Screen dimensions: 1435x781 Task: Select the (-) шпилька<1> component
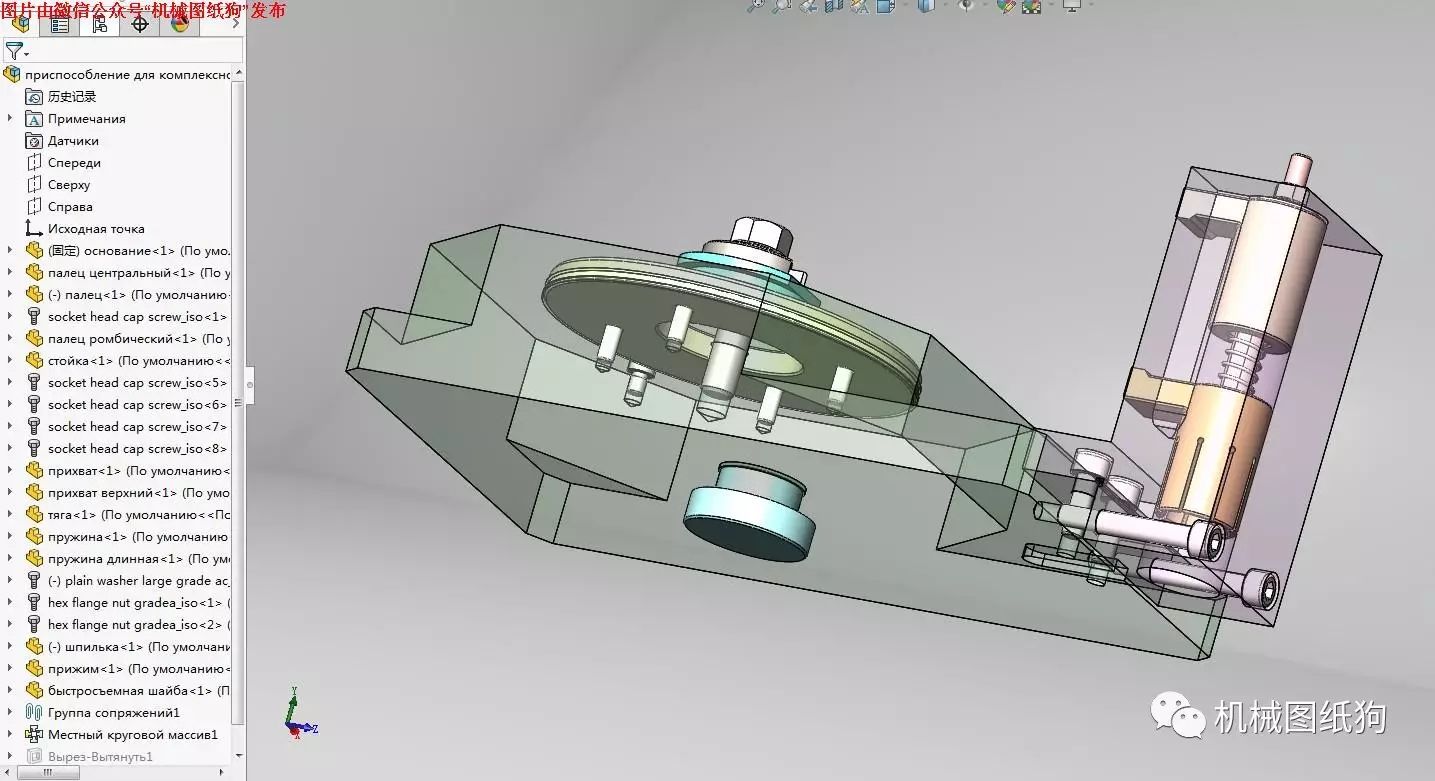(139, 647)
